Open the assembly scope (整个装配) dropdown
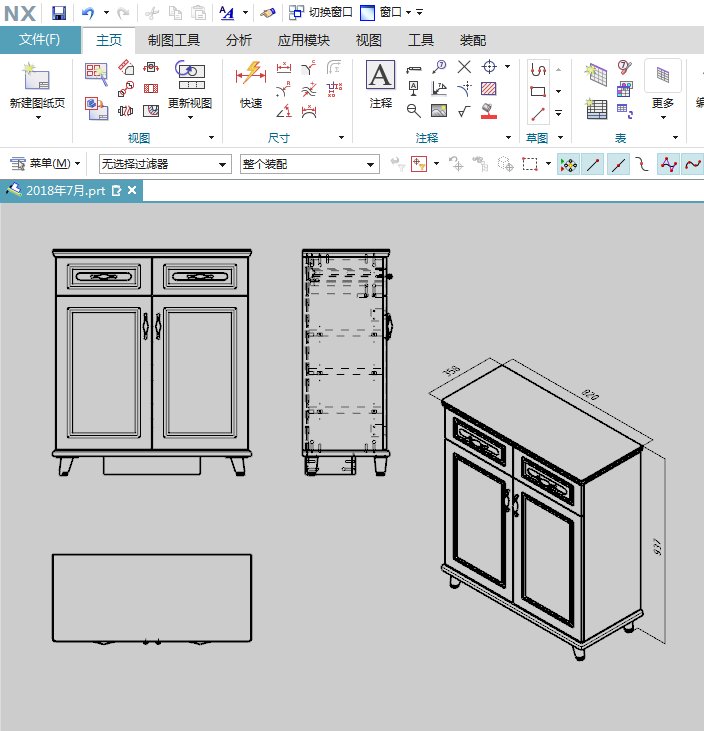The height and width of the screenshot is (731, 704). [308, 164]
